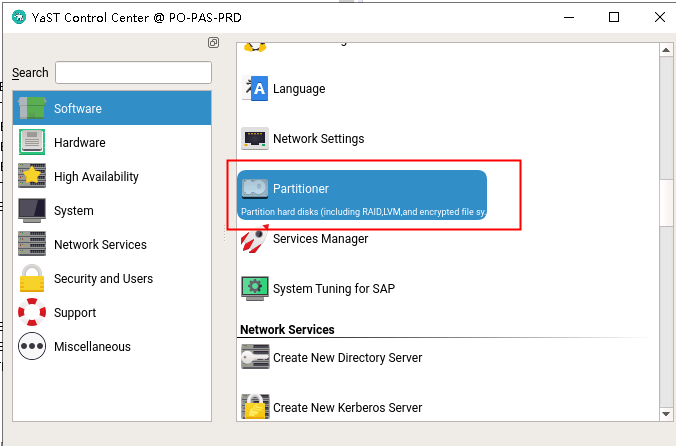The image size is (676, 446).
Task: Open System Tuning for SAP entry
Action: tap(334, 288)
